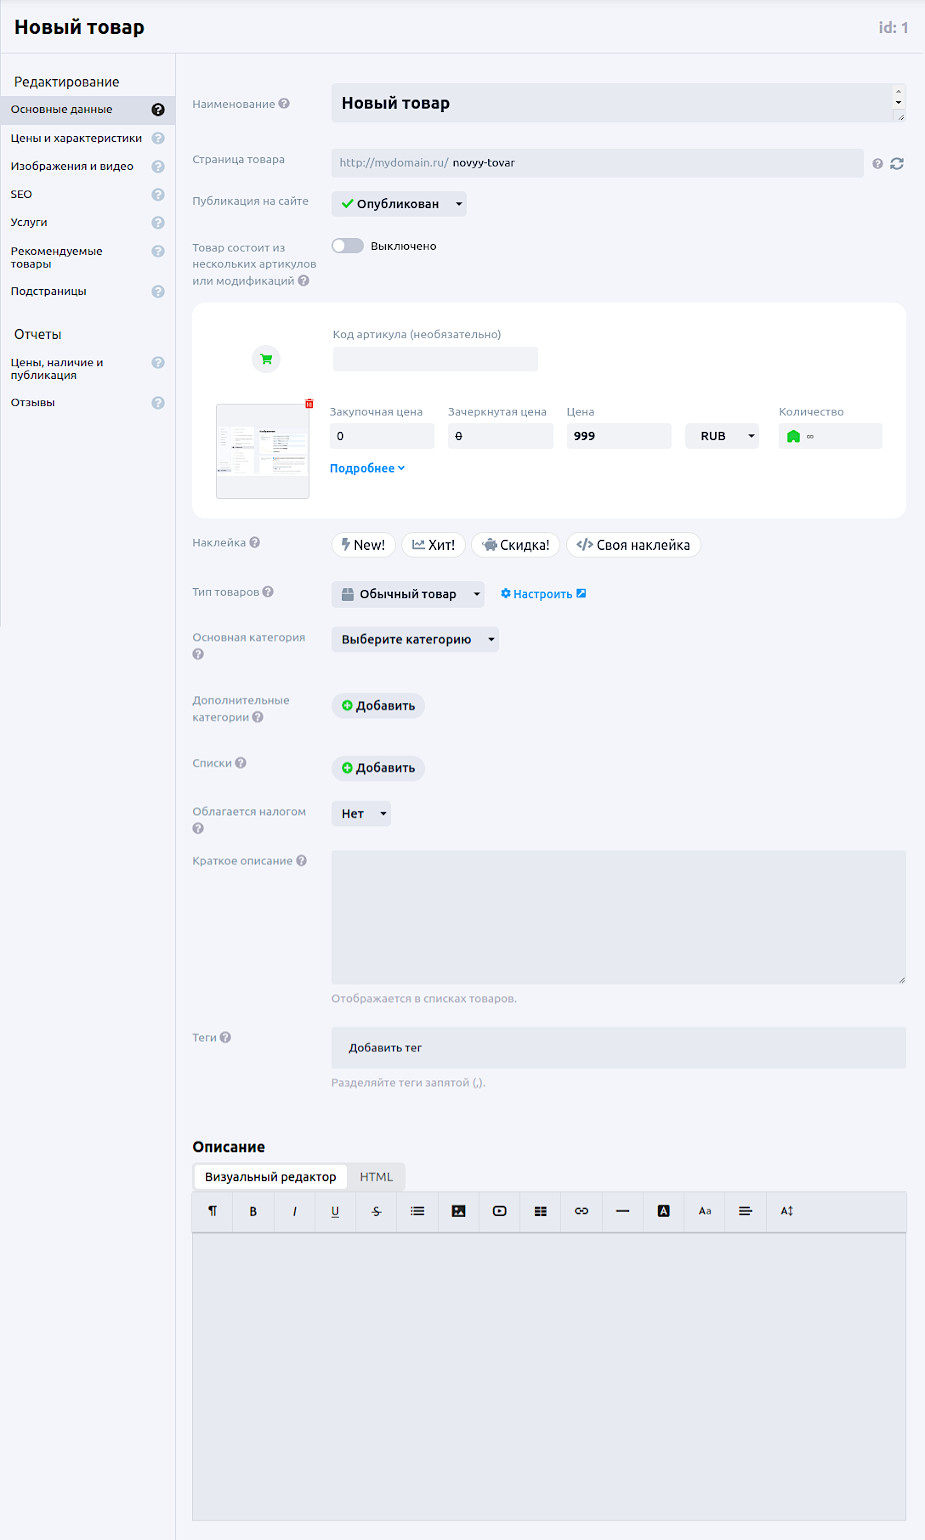Click Добавить for additional categories
The height and width of the screenshot is (1540, 925).
tap(378, 706)
